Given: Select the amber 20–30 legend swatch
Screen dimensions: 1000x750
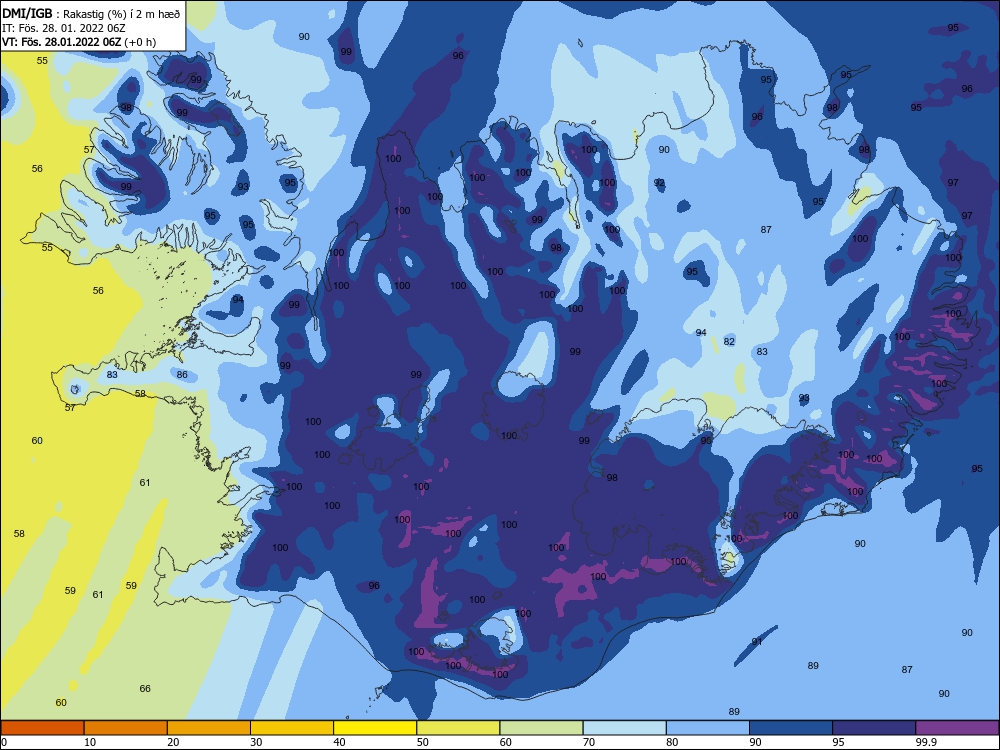Looking at the screenshot, I should (209, 728).
